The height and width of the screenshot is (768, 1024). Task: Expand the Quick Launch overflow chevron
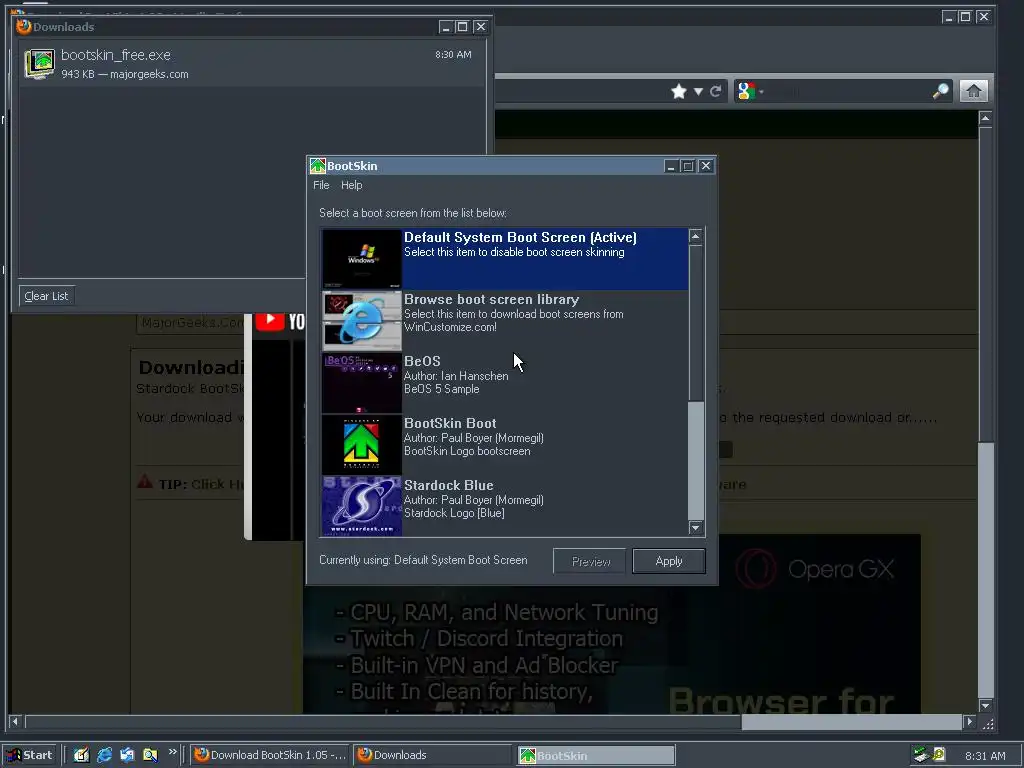point(172,752)
